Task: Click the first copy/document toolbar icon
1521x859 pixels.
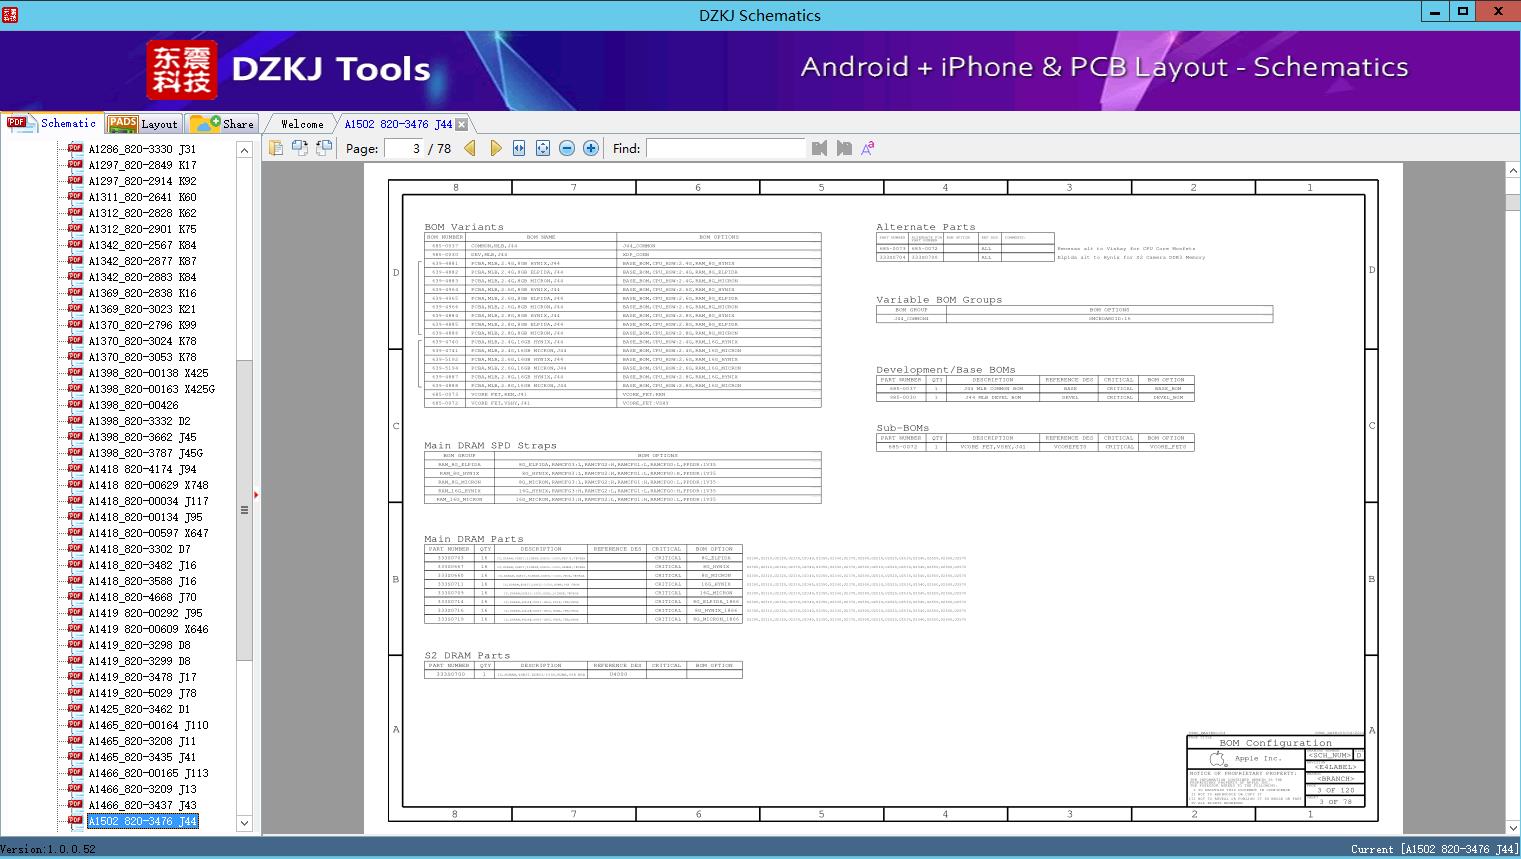Action: pos(276,148)
